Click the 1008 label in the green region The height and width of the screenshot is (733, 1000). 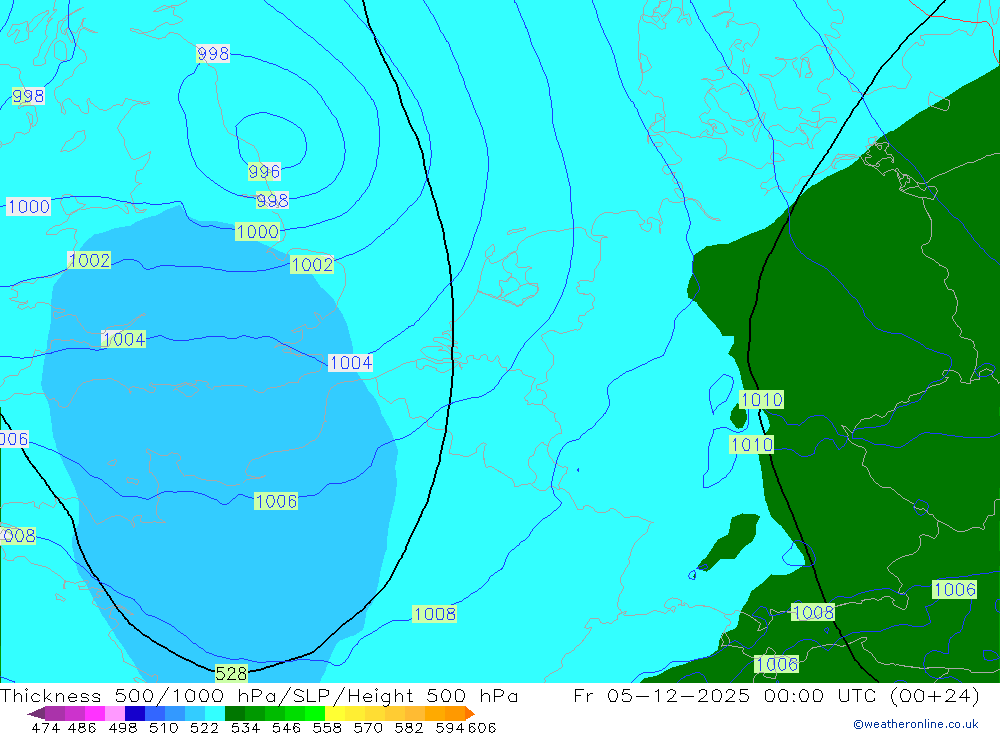tap(813, 612)
